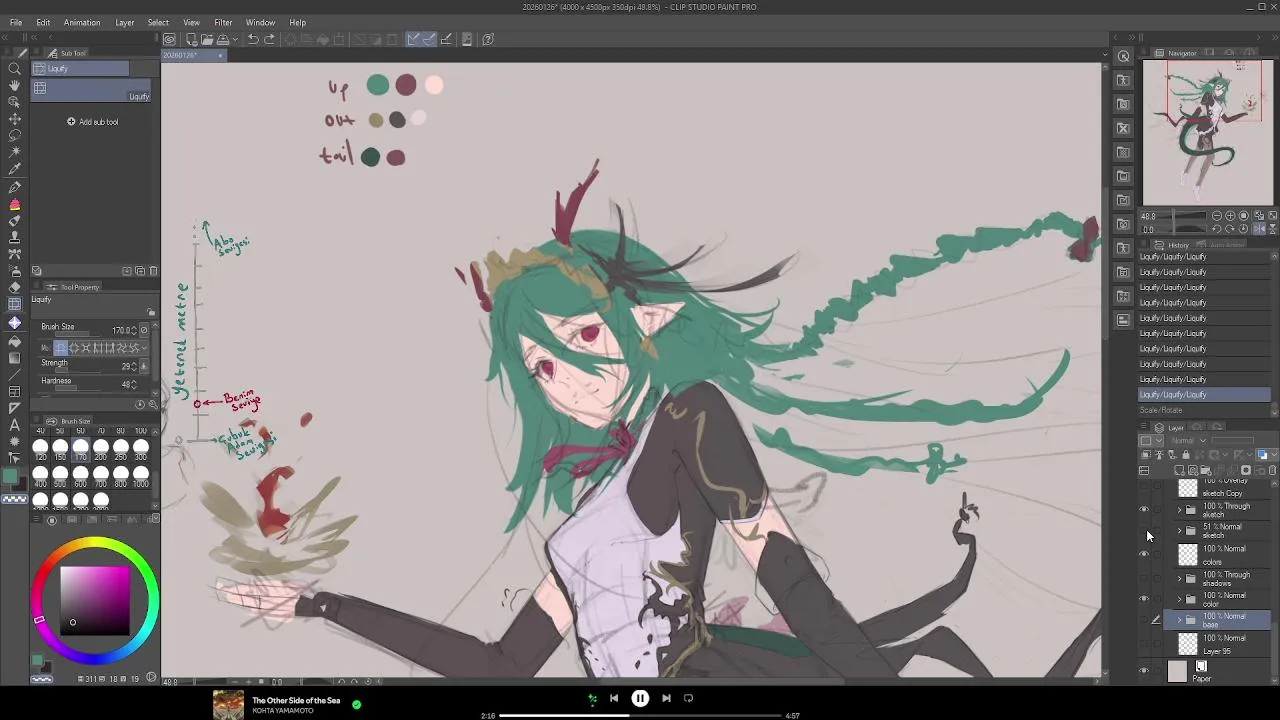The width and height of the screenshot is (1280, 720).
Task: Select the Move Layer tool
Action: click(14, 119)
